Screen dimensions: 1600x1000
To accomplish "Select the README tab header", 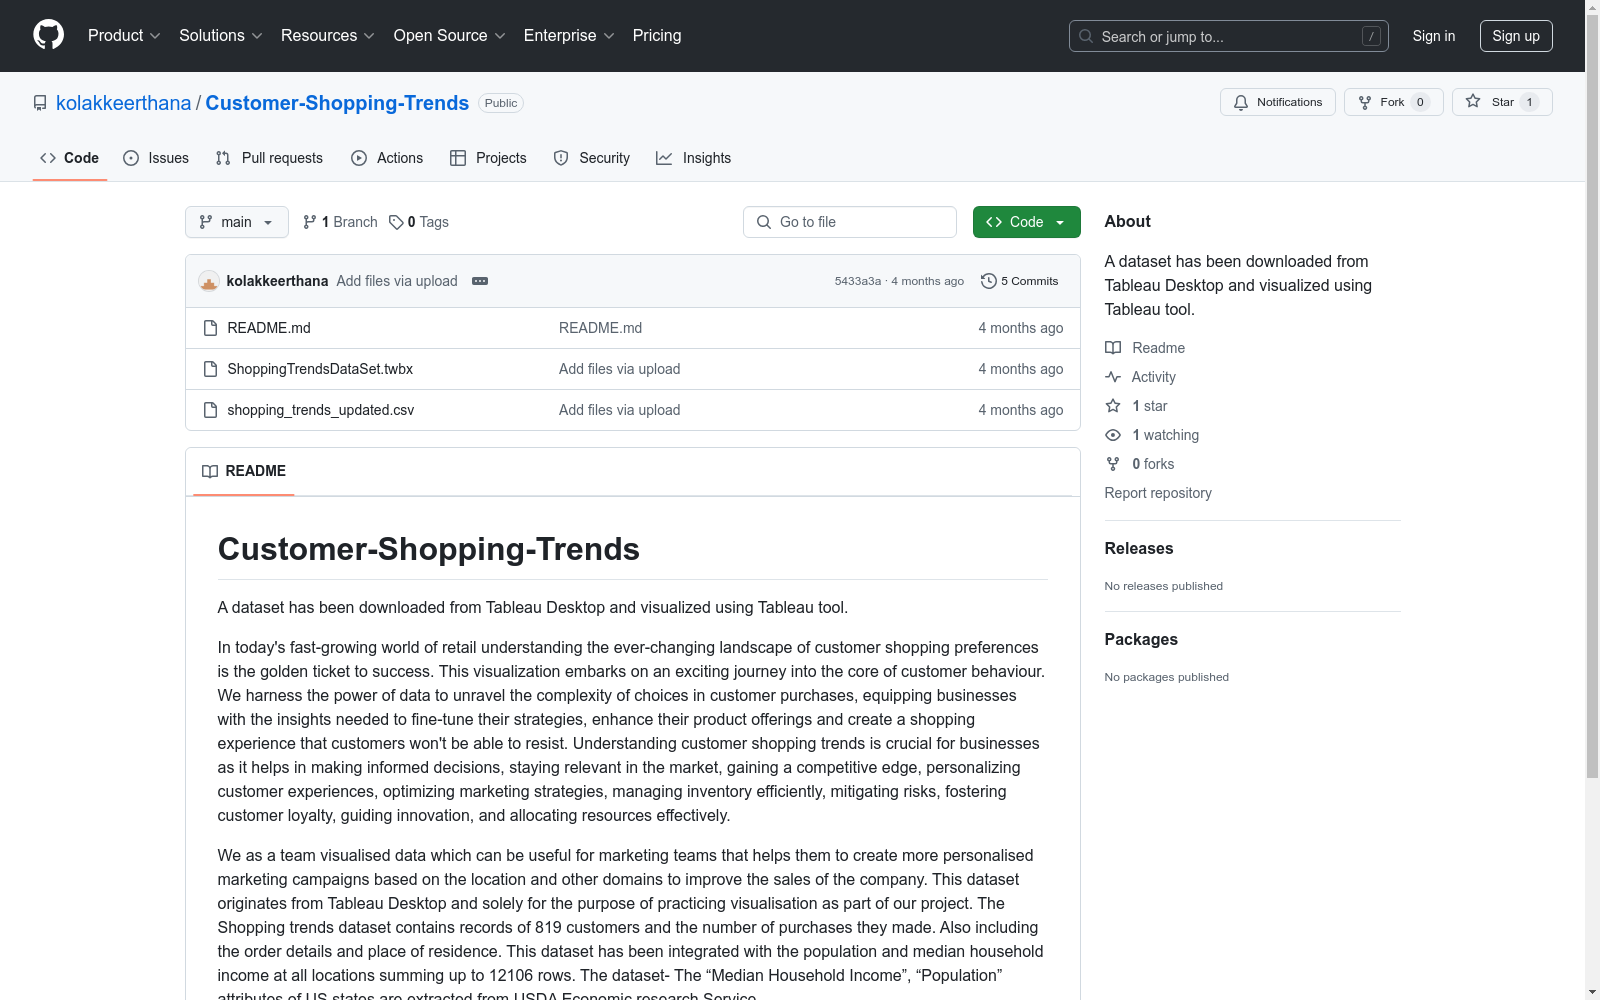I will click(x=244, y=471).
